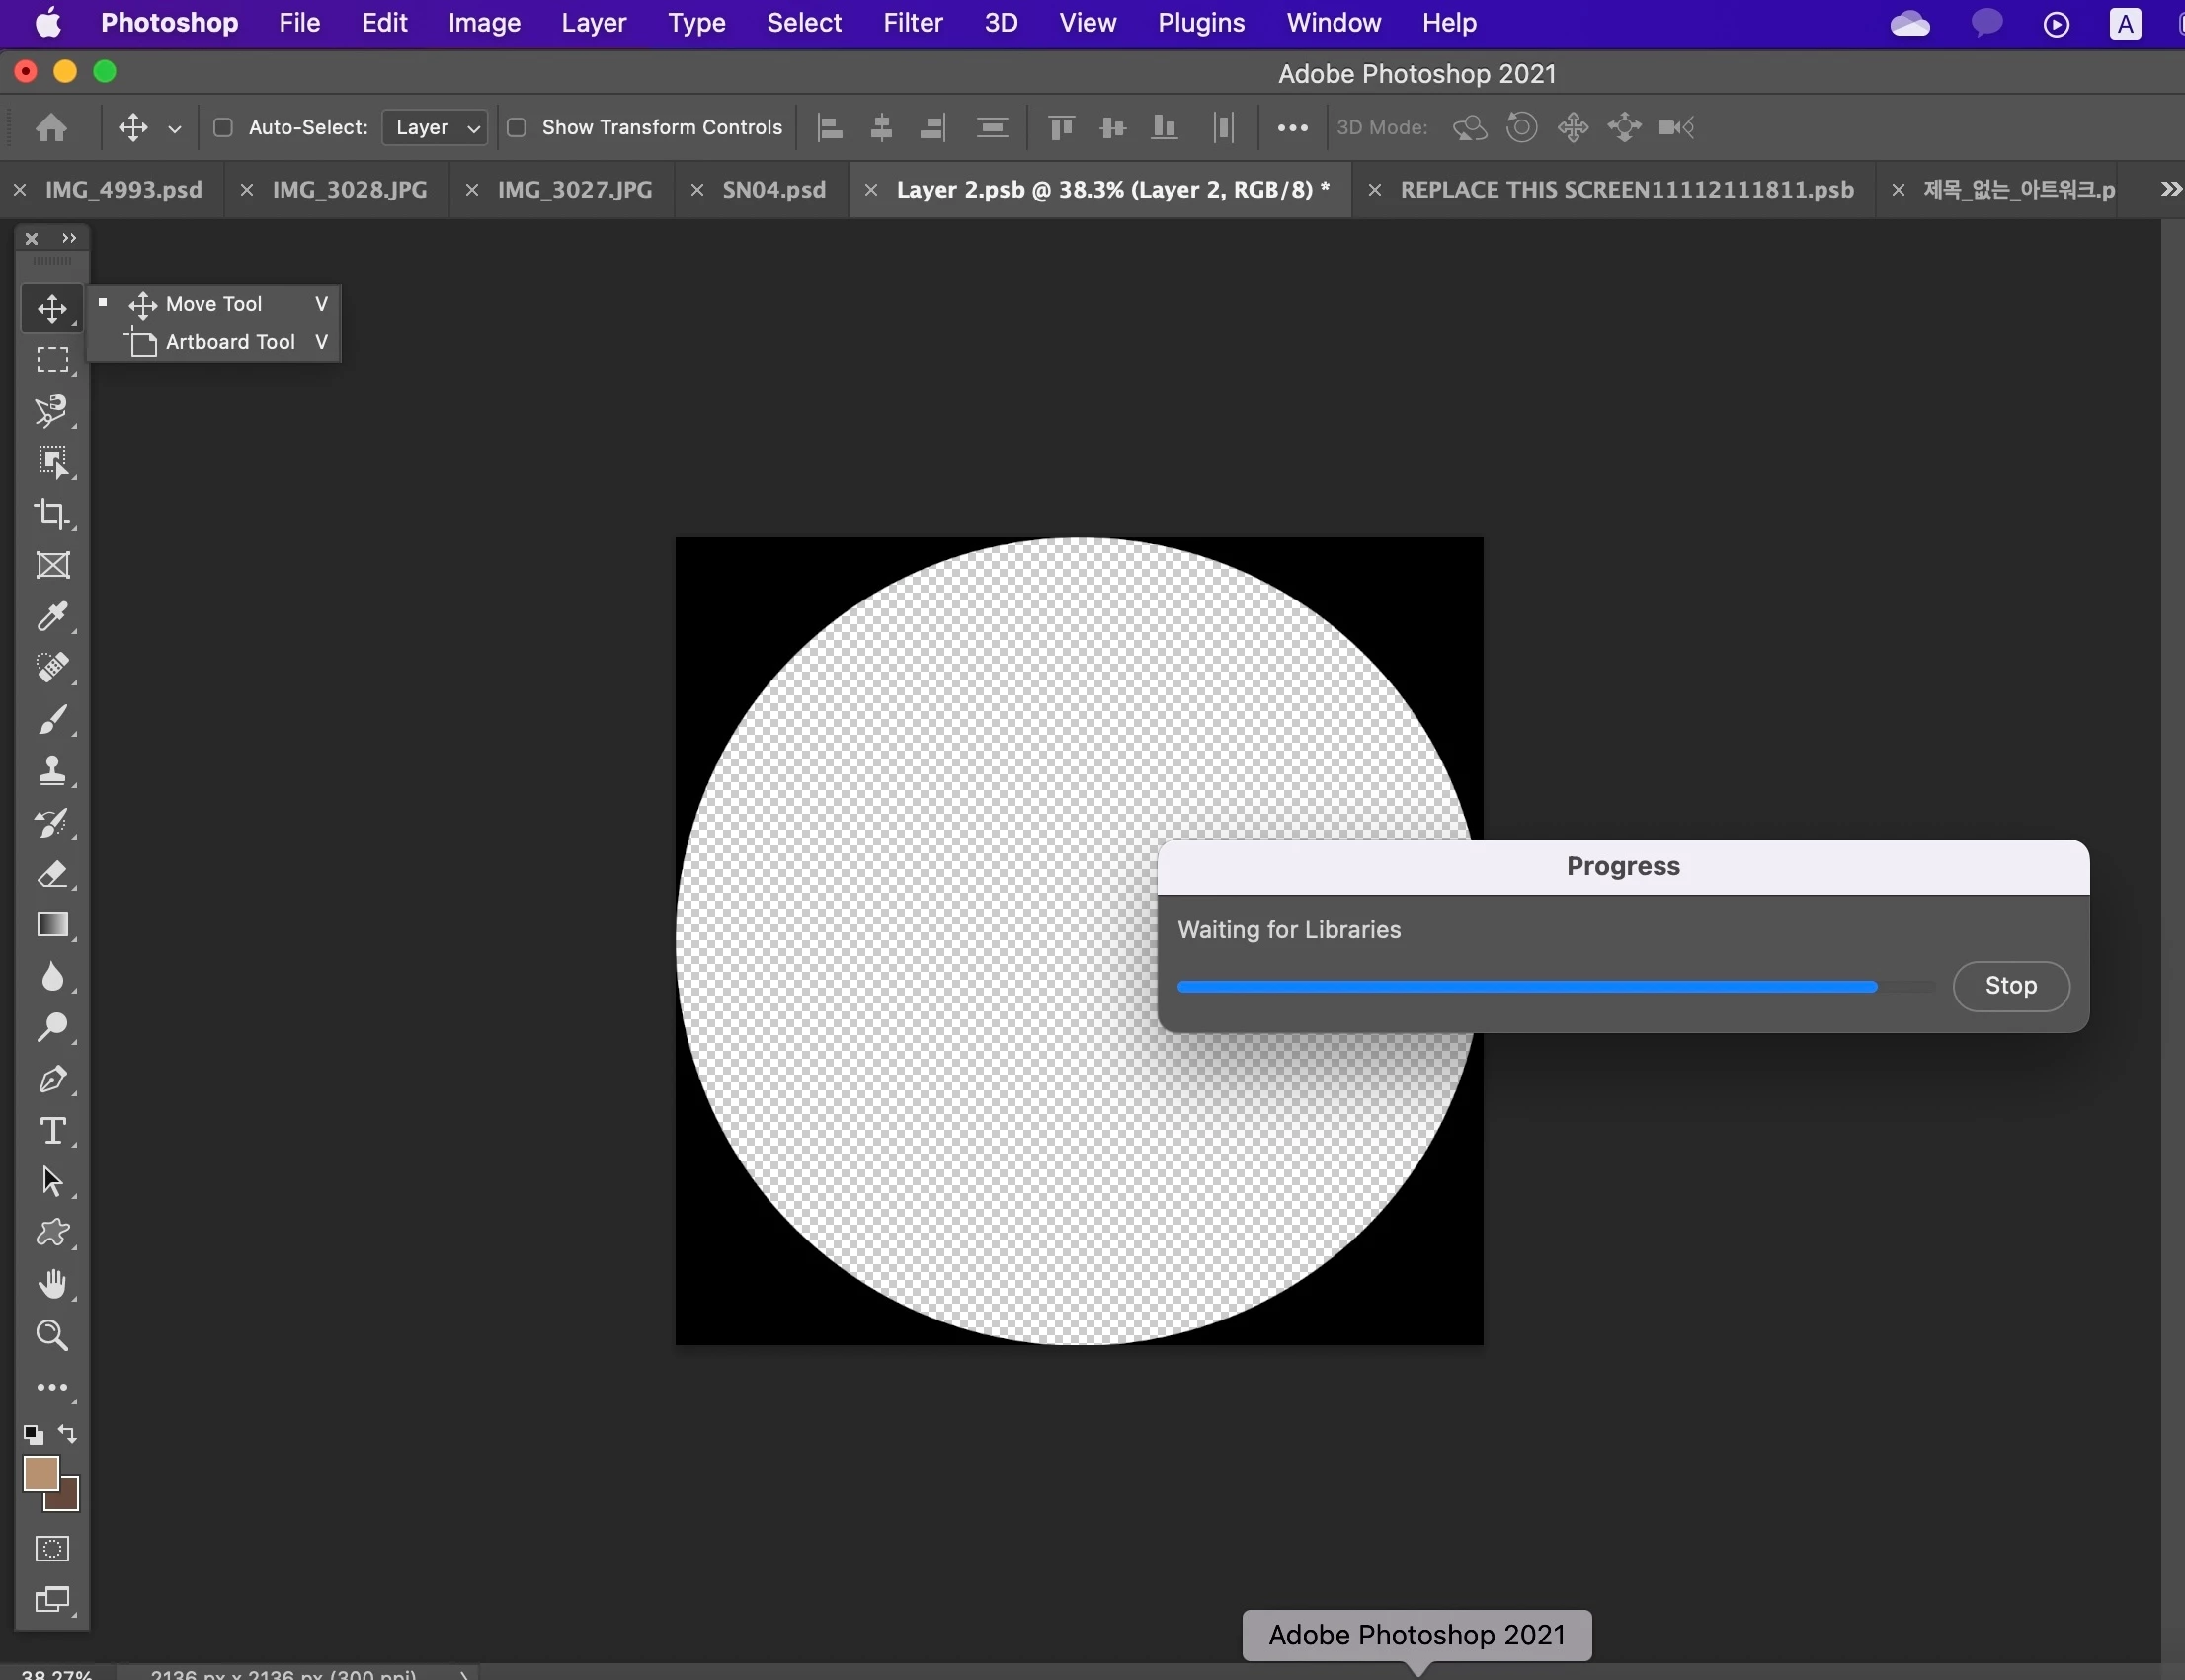The height and width of the screenshot is (1680, 2185).
Task: Select the Horizontal Type tool
Action: click(52, 1131)
